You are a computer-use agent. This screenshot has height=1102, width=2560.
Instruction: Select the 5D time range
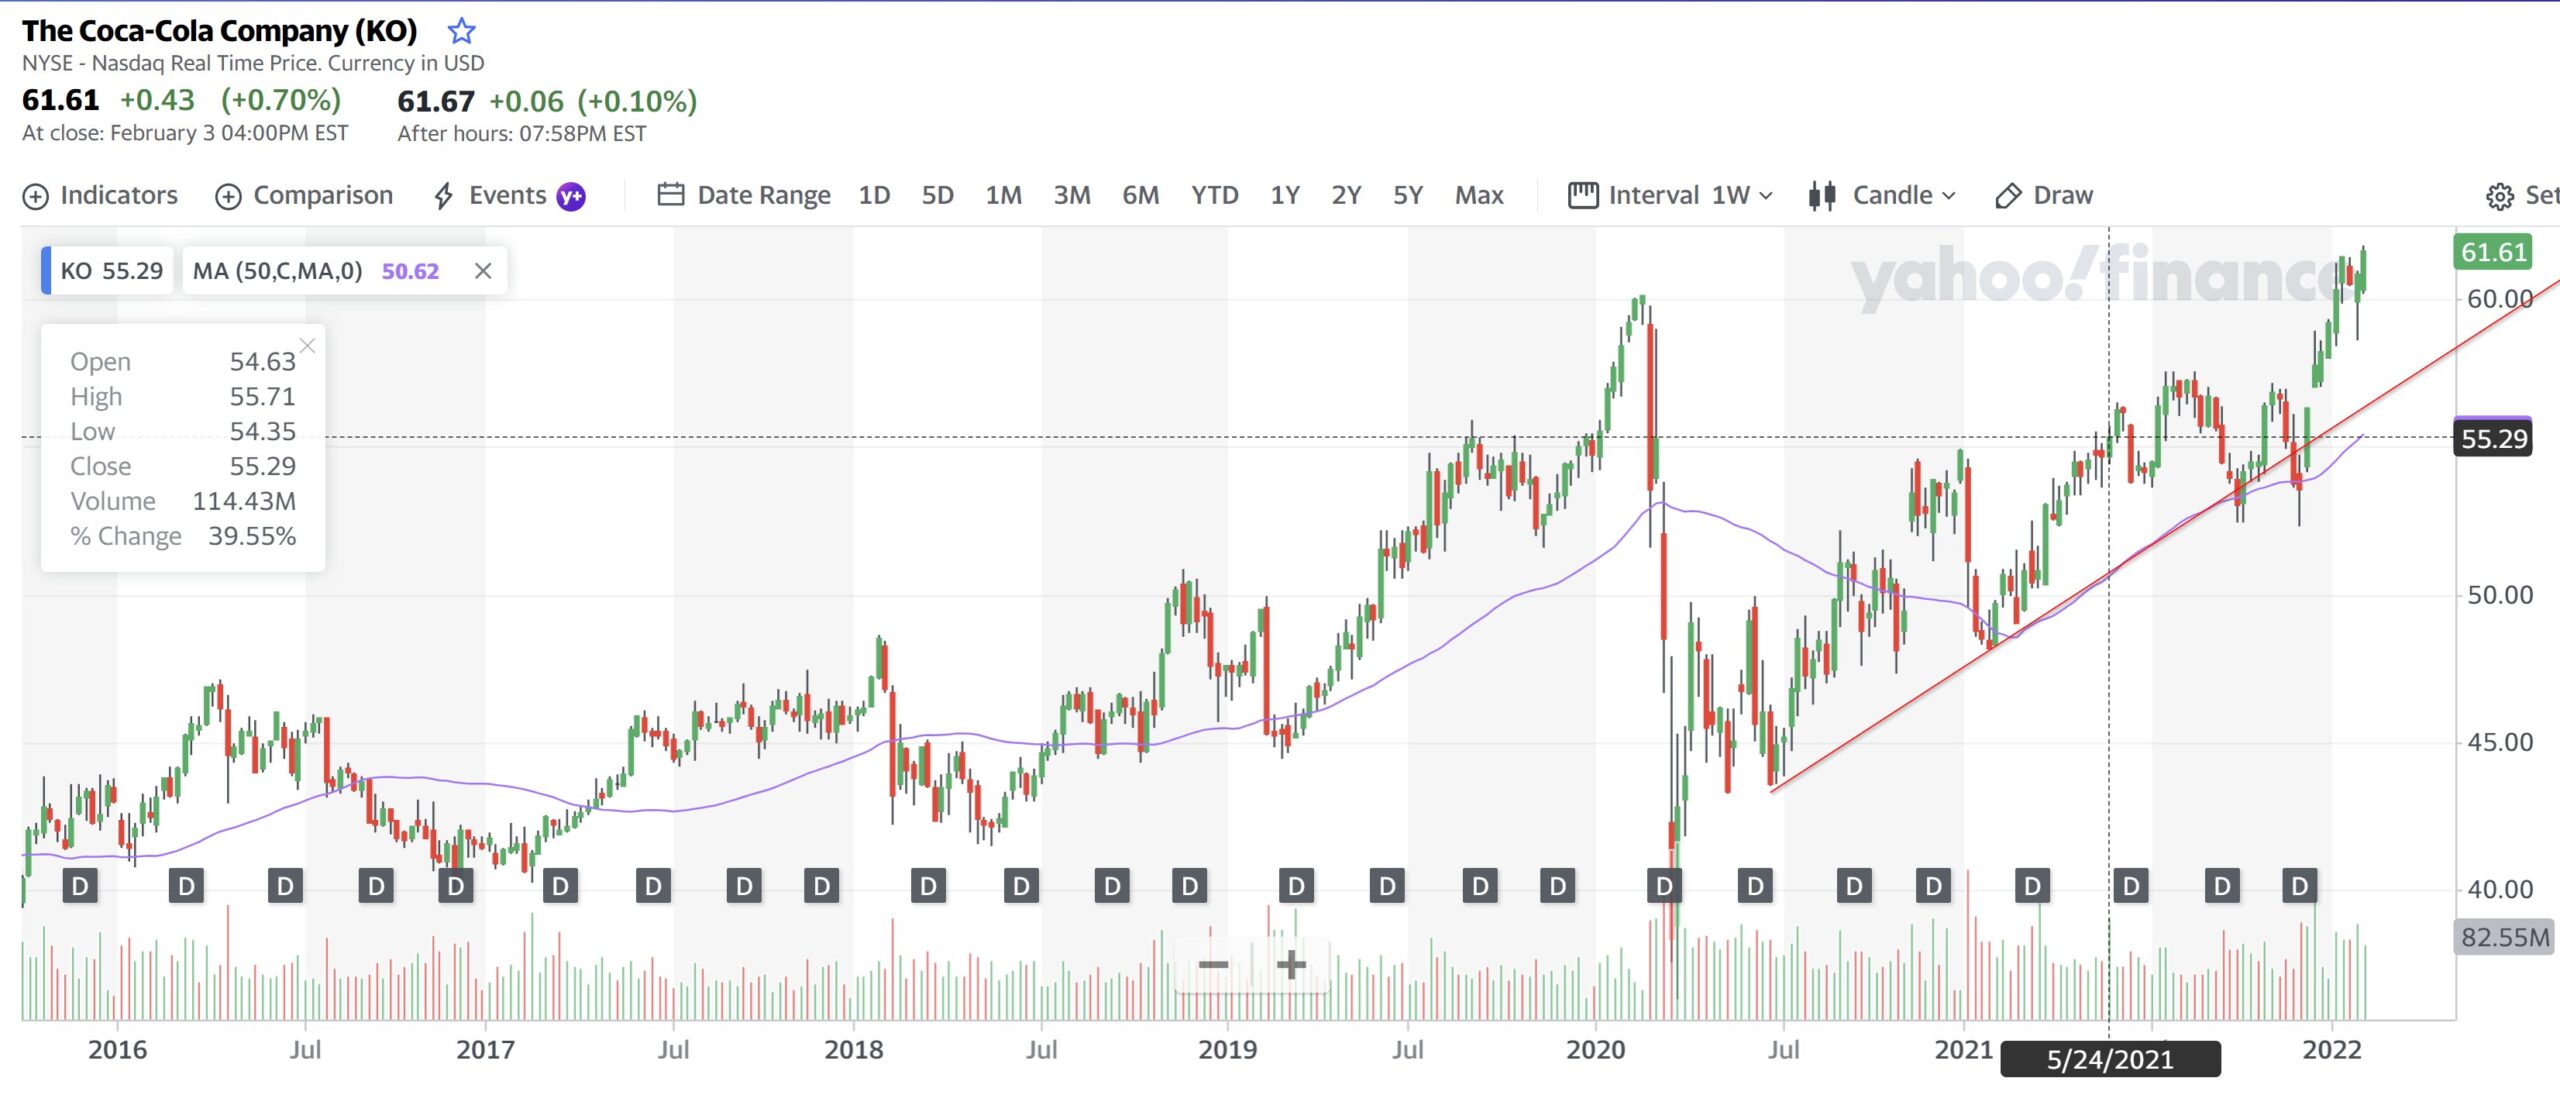tap(937, 195)
